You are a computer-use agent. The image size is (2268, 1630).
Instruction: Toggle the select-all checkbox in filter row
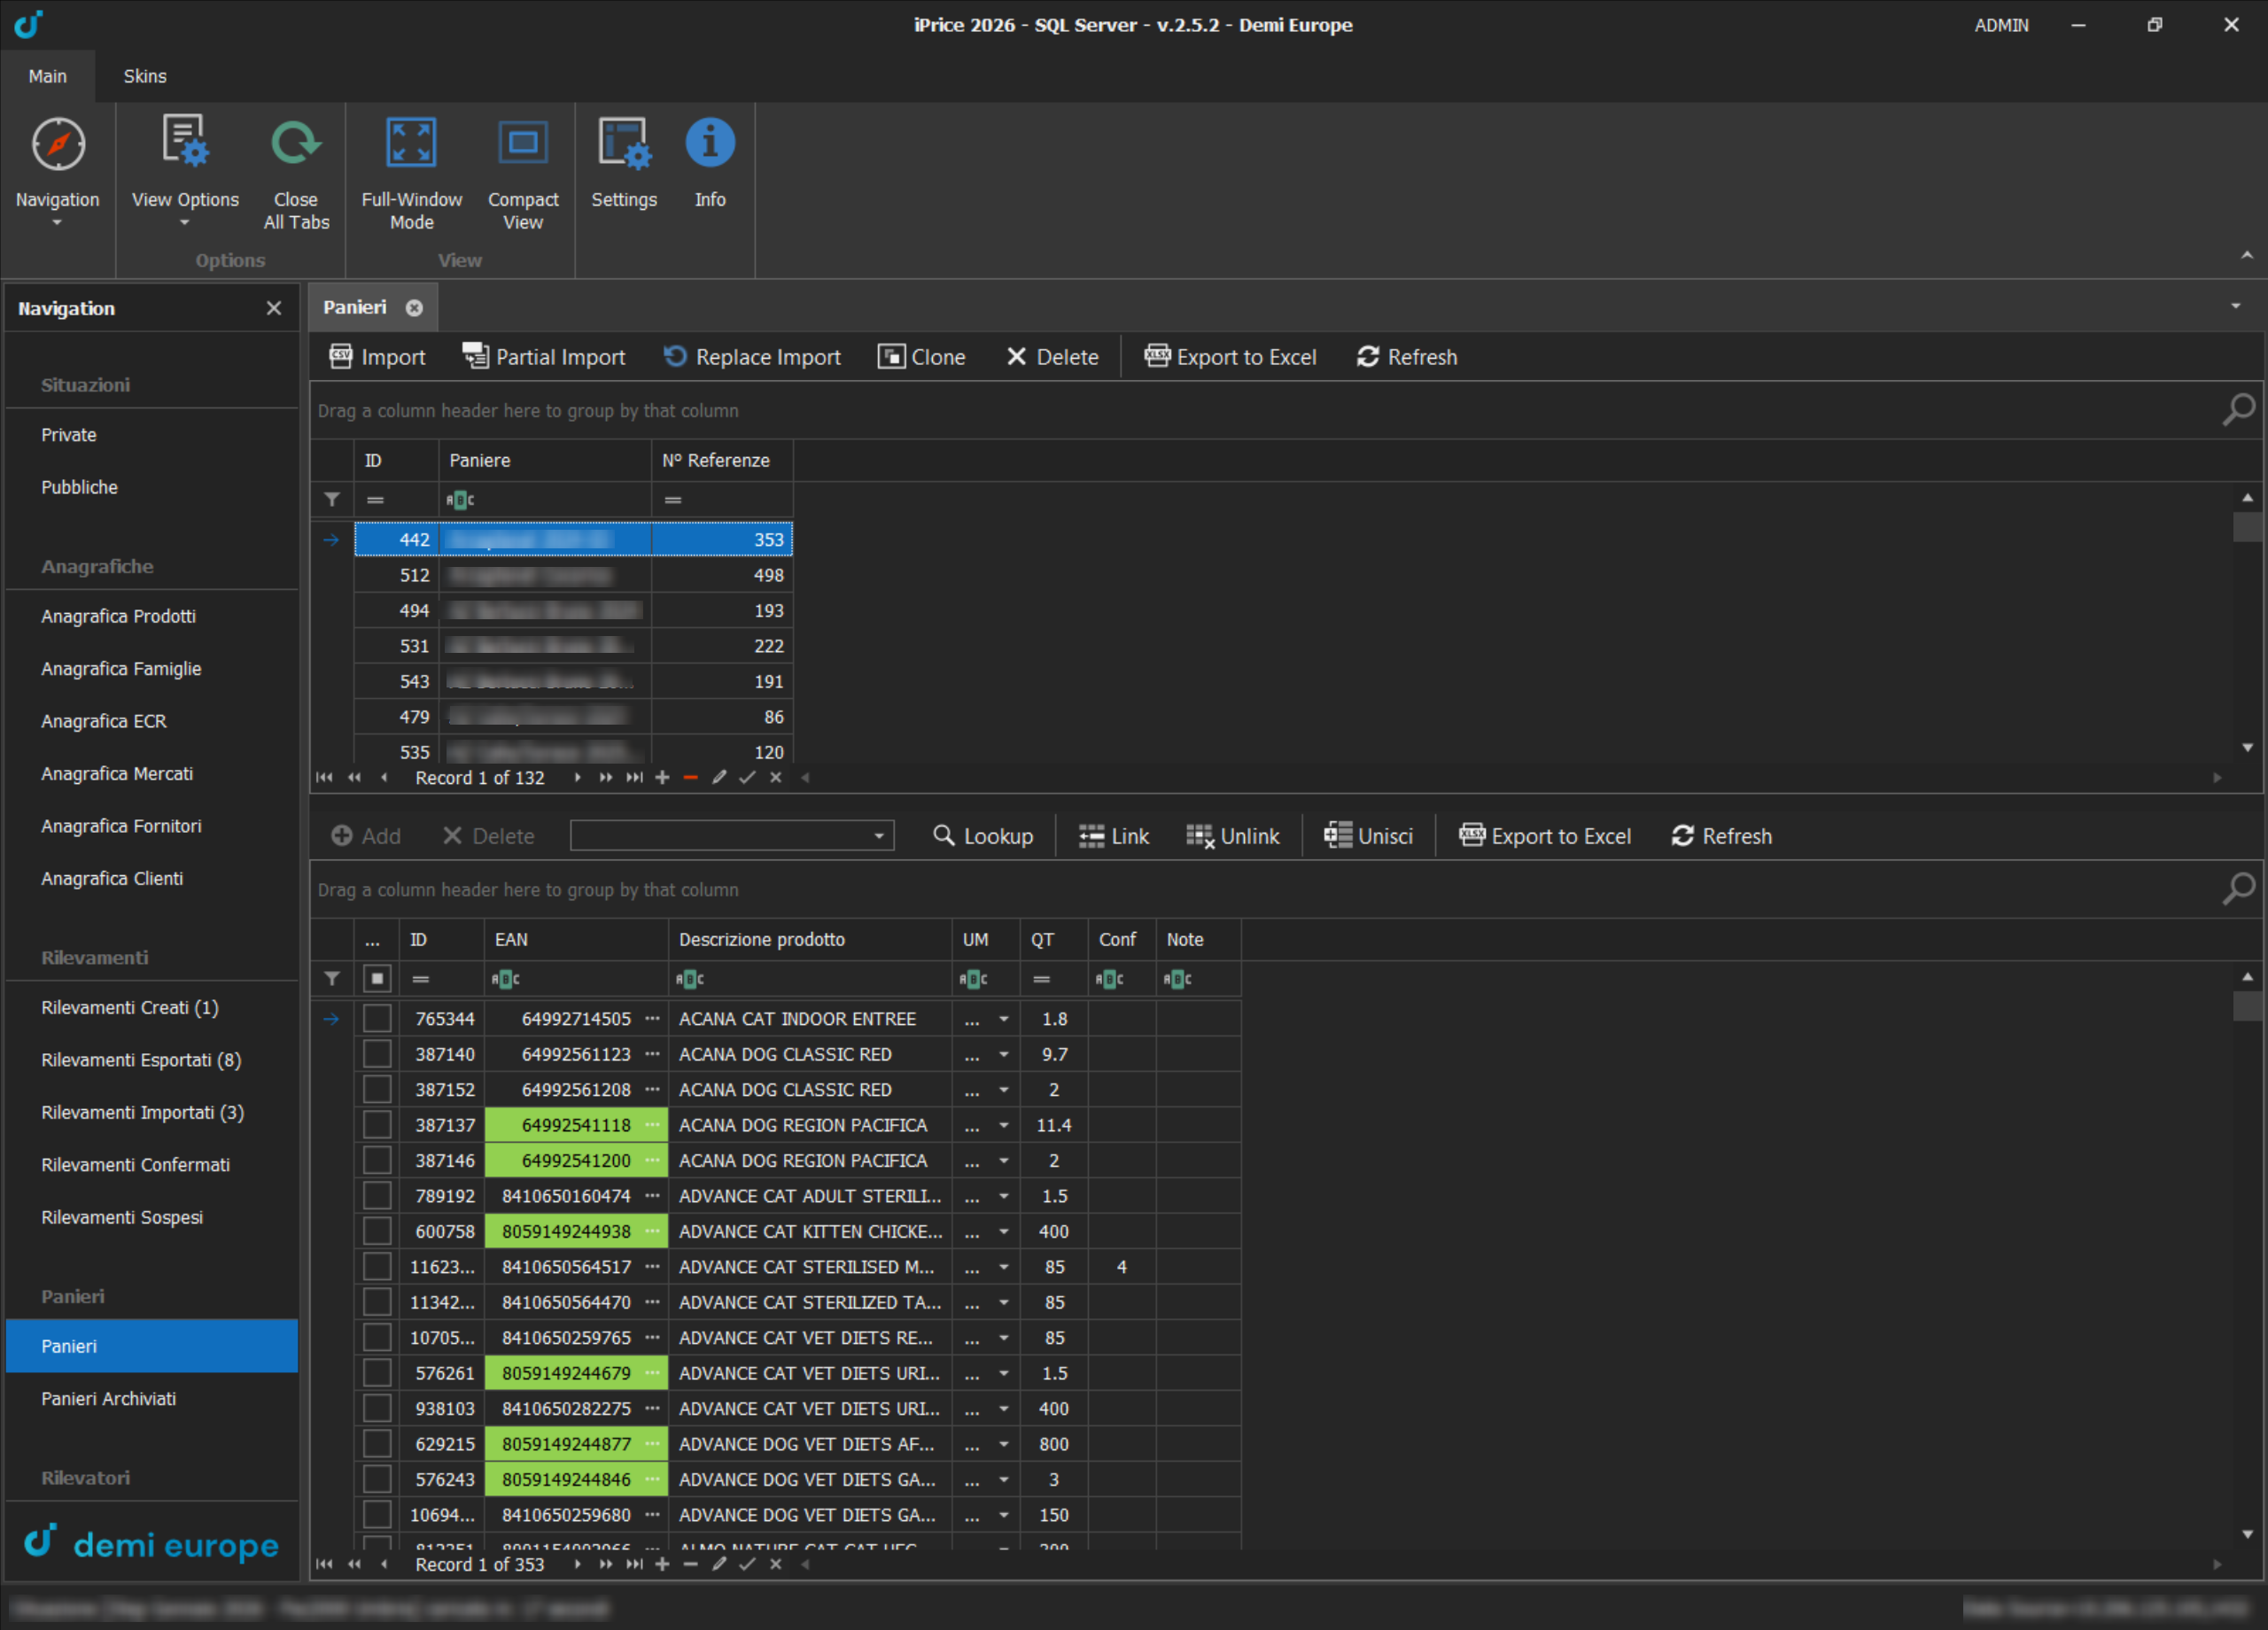tap(377, 979)
